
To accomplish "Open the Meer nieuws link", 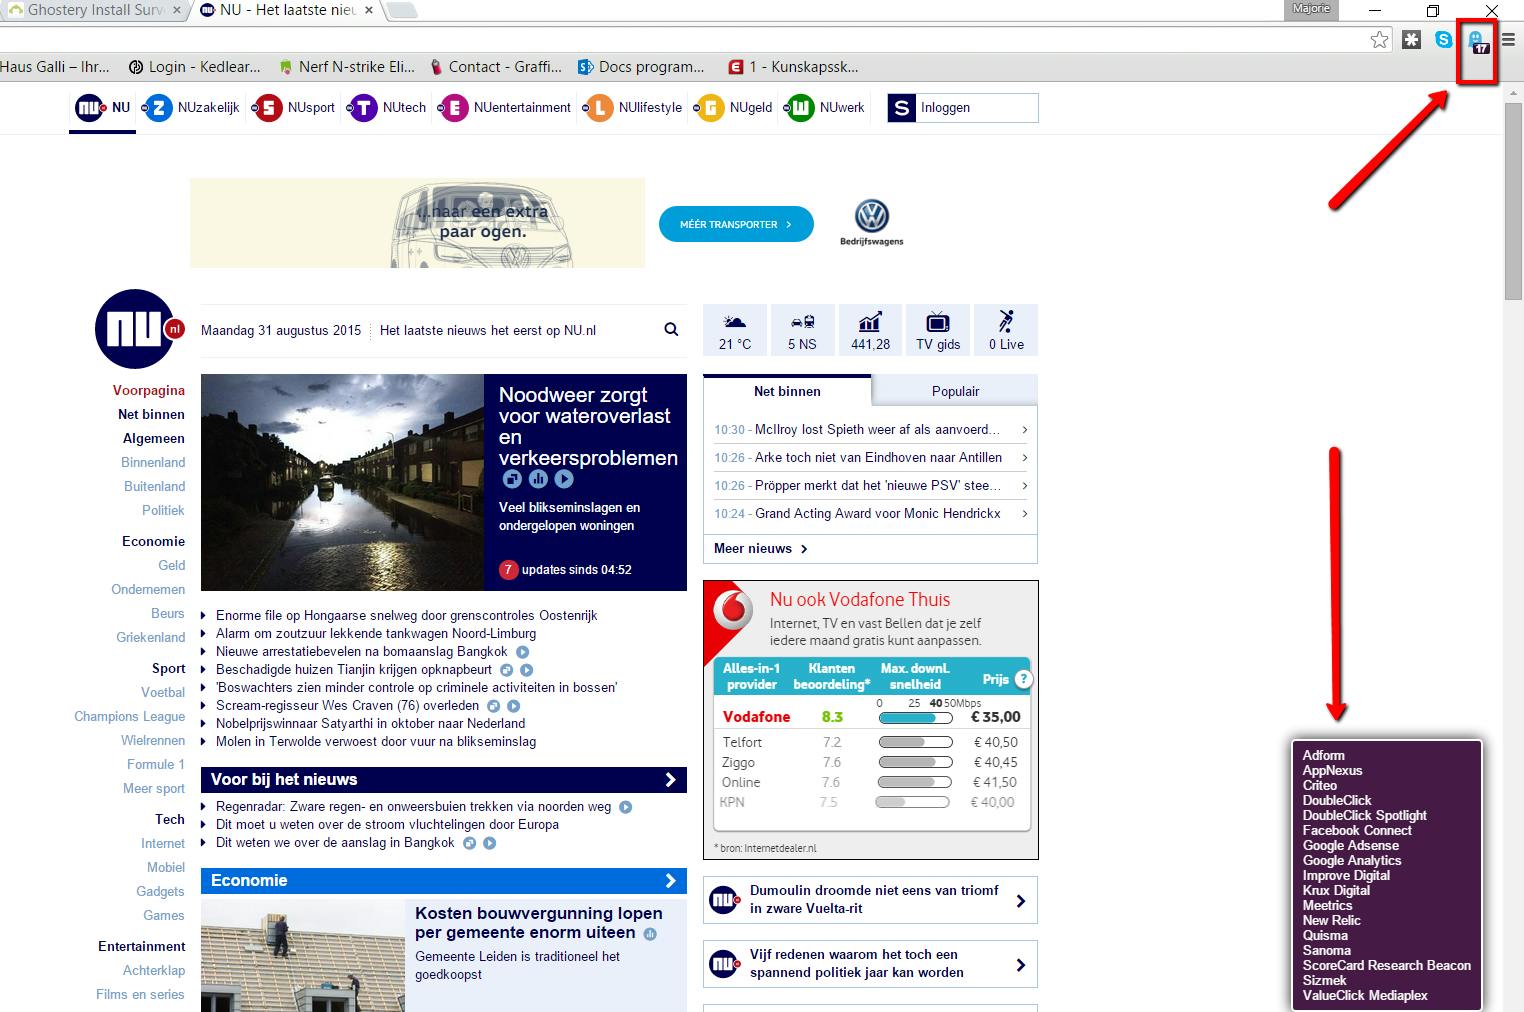I will (x=761, y=549).
